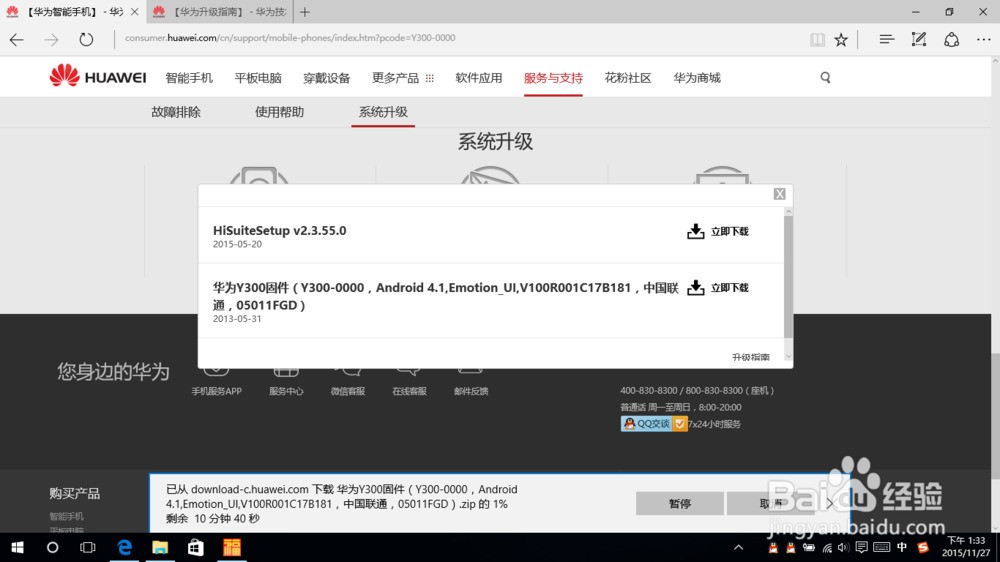Click the Sogou input tray icon
This screenshot has height=562, width=1000.
click(x=922, y=547)
